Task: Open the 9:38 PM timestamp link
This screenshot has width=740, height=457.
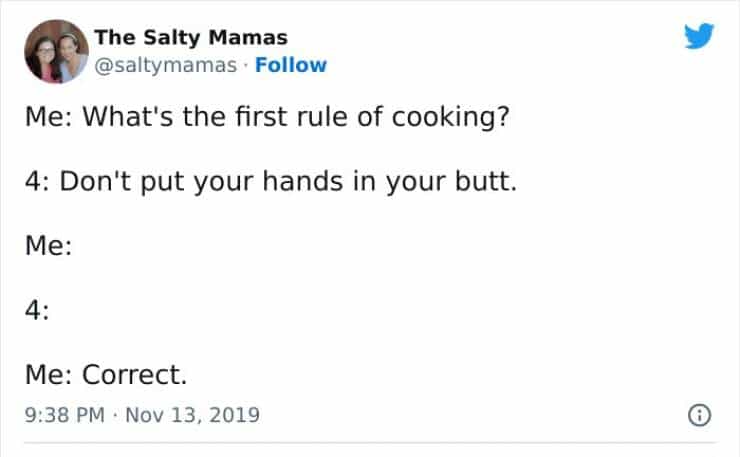Action: tap(65, 413)
